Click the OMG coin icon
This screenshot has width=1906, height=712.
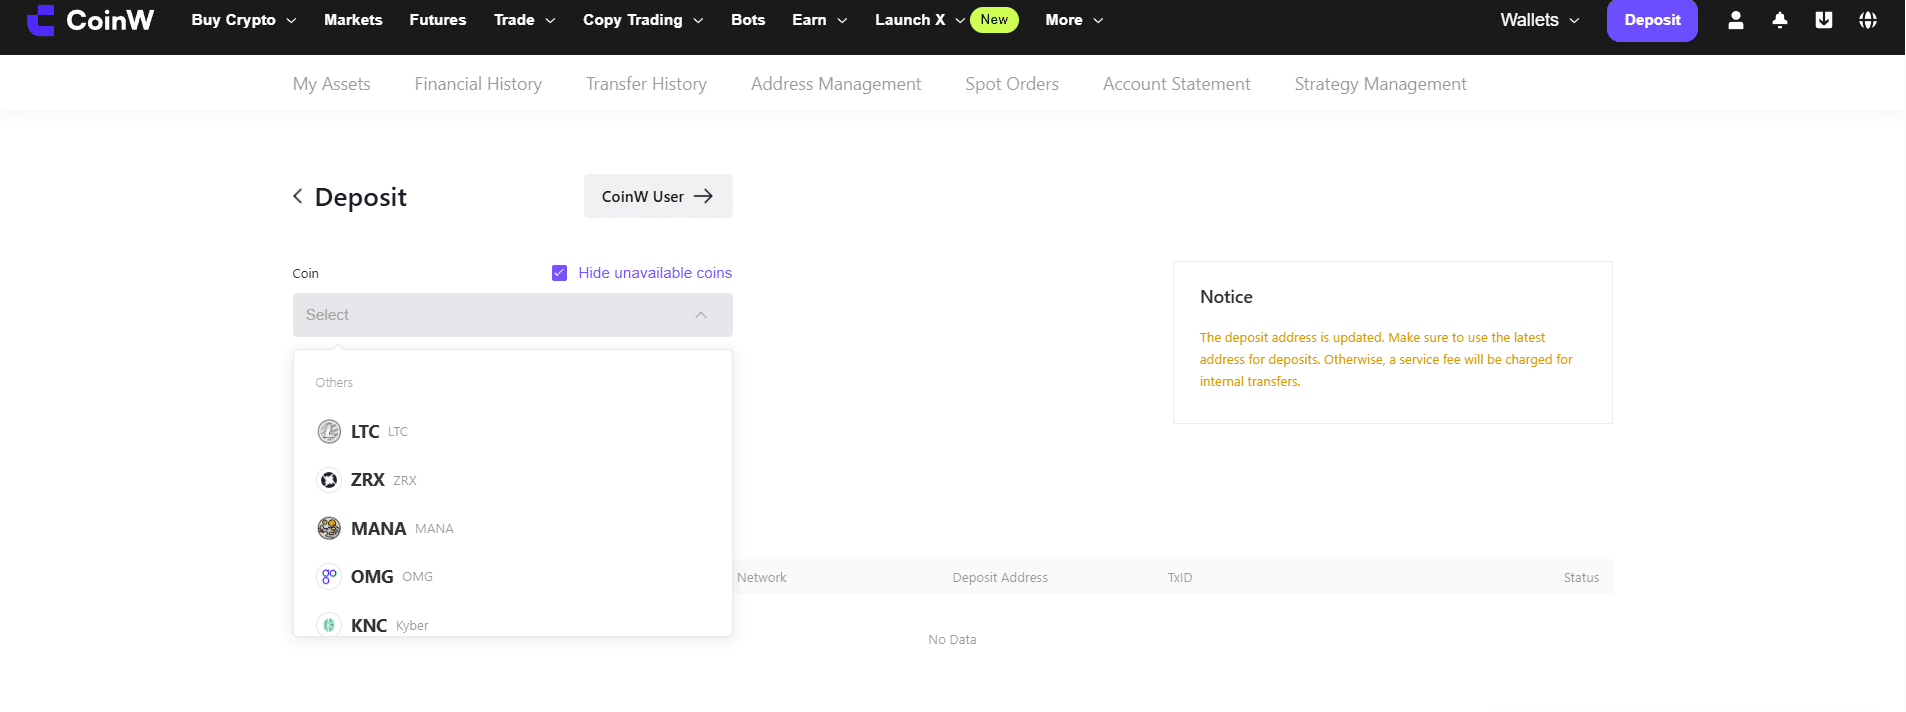[x=329, y=576]
